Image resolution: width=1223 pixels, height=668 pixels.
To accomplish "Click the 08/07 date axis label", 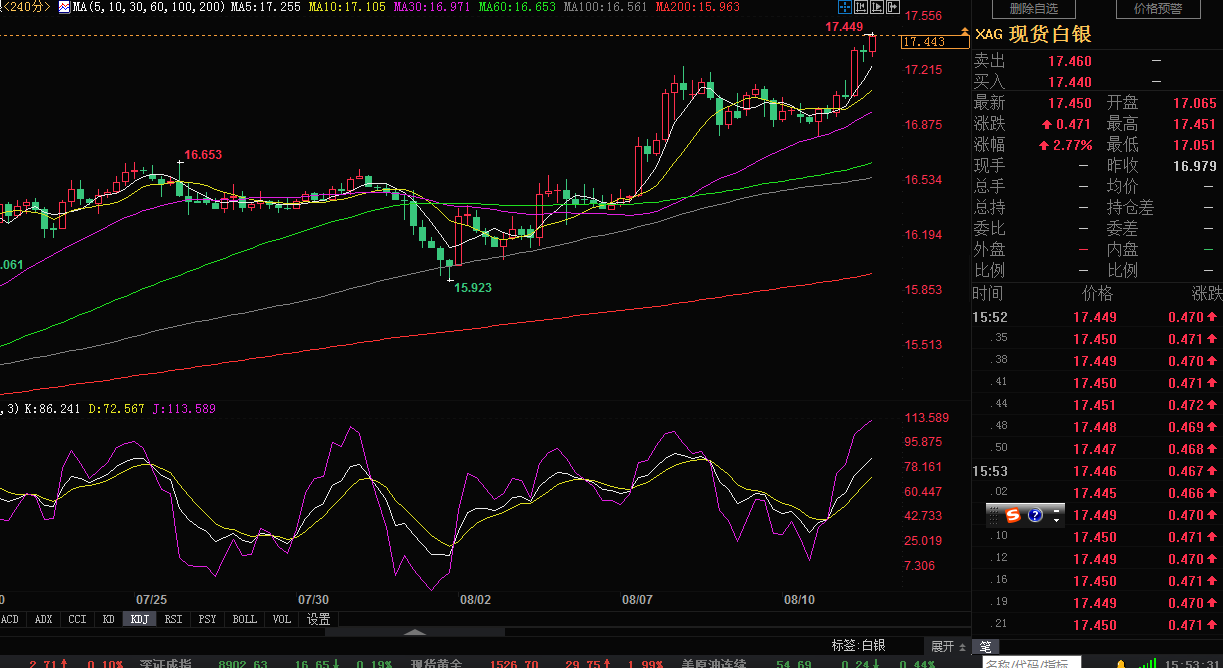I will (x=637, y=600).
